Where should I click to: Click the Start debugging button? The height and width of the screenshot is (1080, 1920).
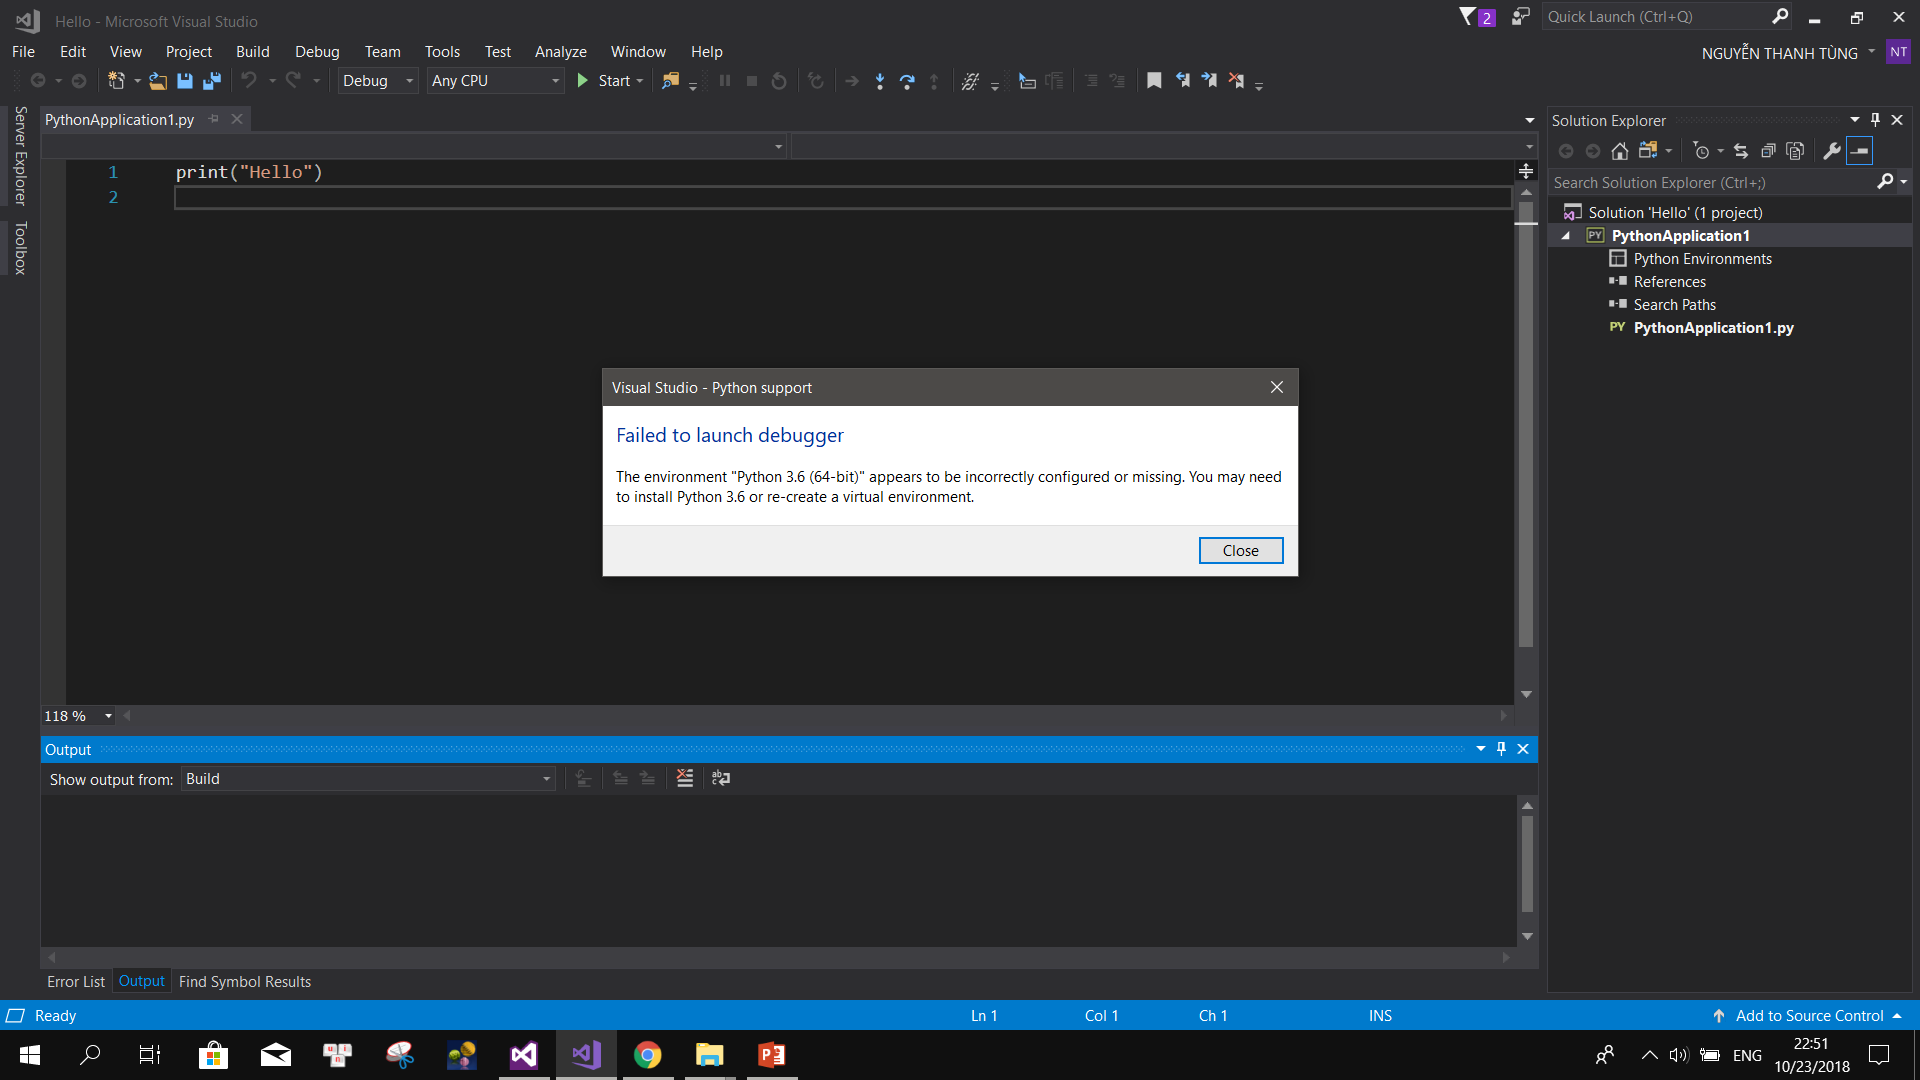click(604, 81)
